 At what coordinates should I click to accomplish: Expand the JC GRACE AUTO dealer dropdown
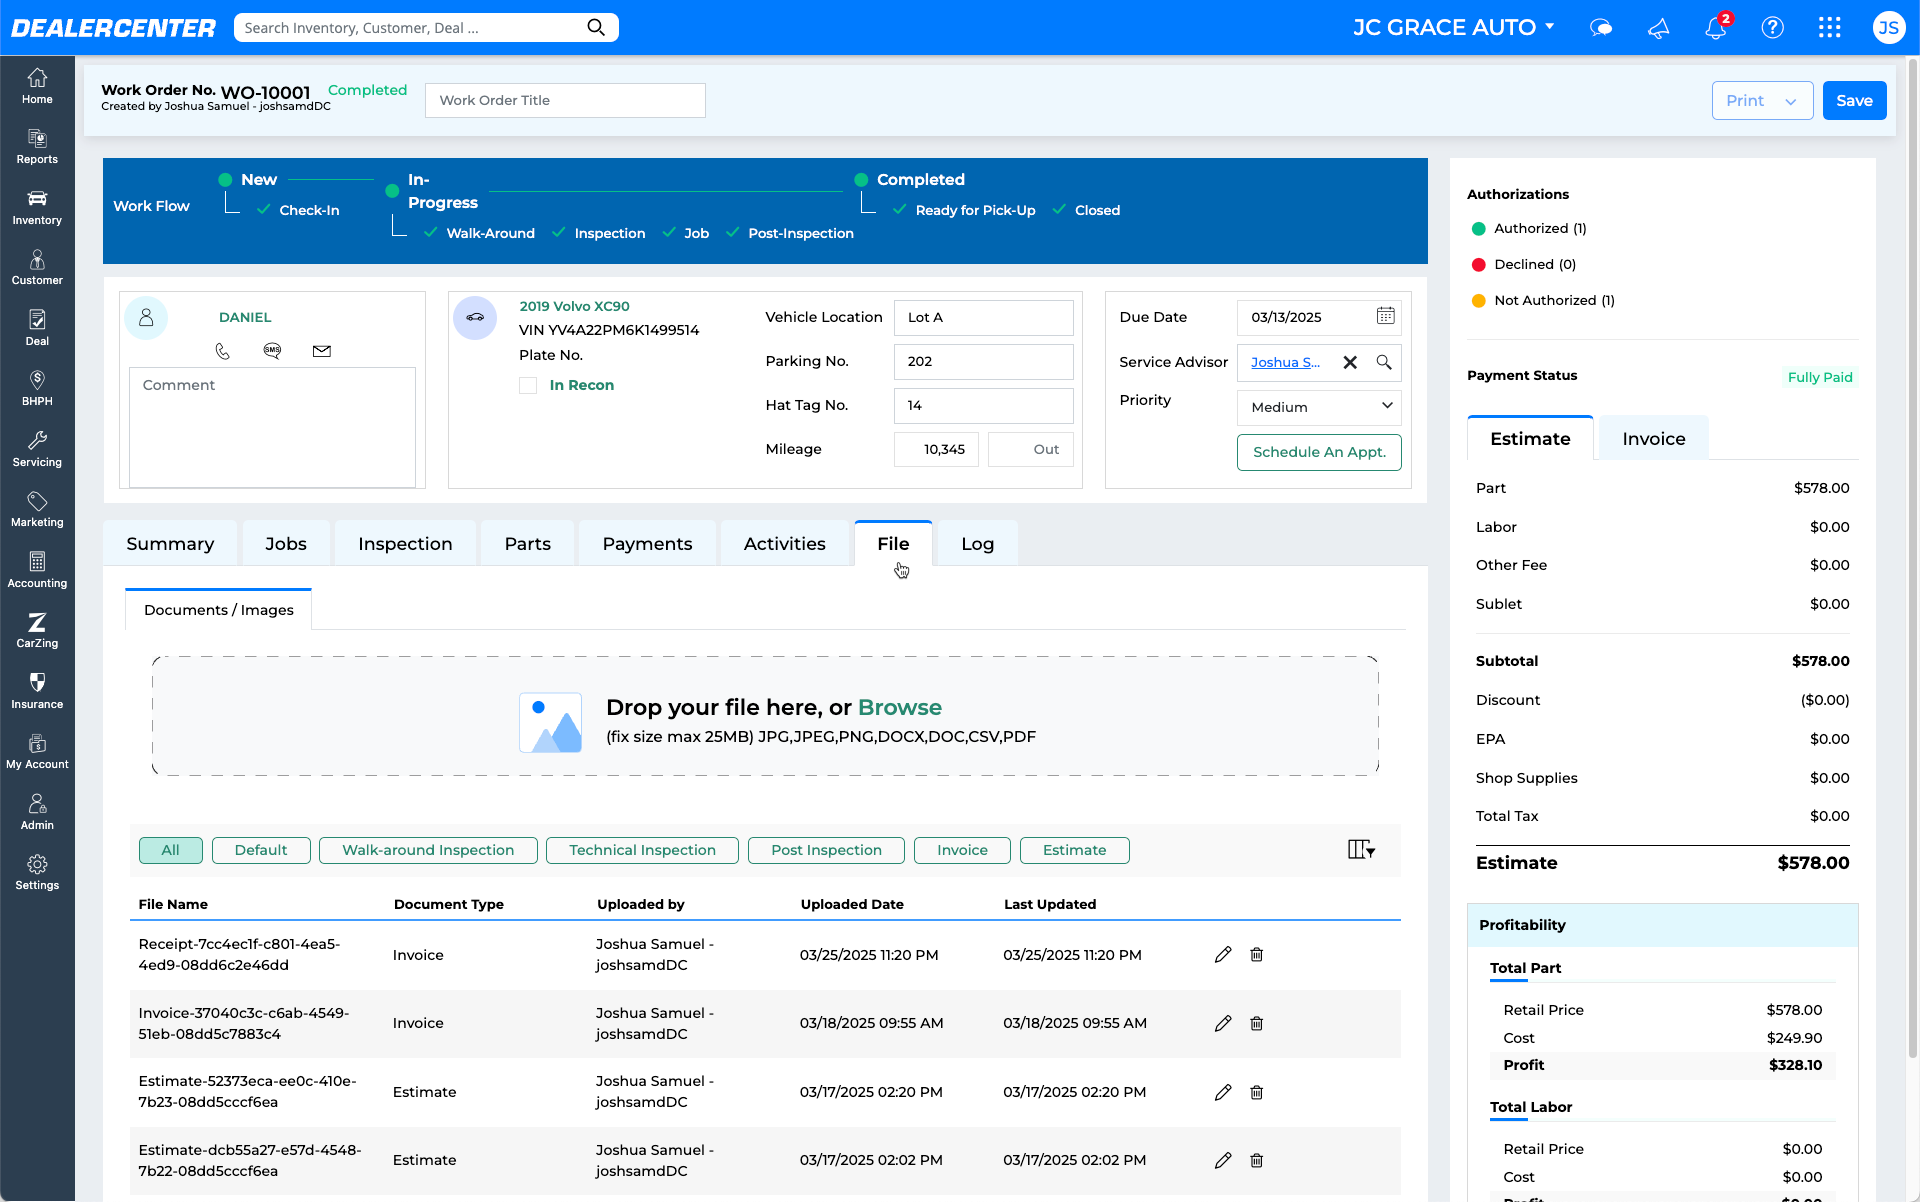(1454, 27)
